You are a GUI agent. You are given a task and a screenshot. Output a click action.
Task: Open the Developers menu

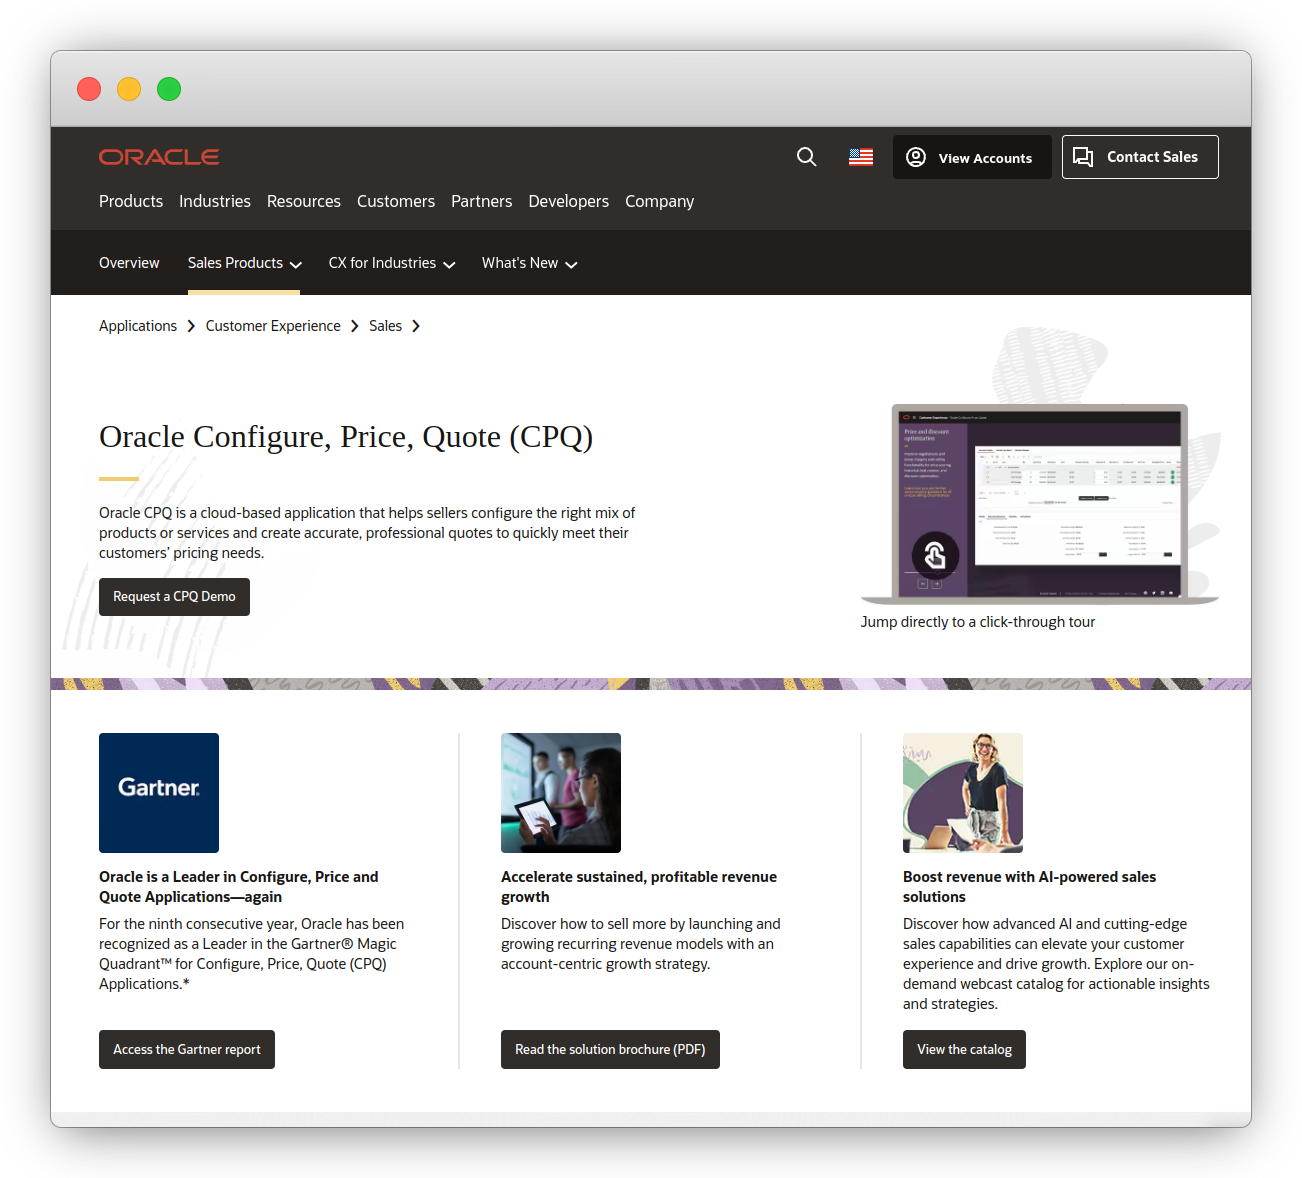click(569, 201)
